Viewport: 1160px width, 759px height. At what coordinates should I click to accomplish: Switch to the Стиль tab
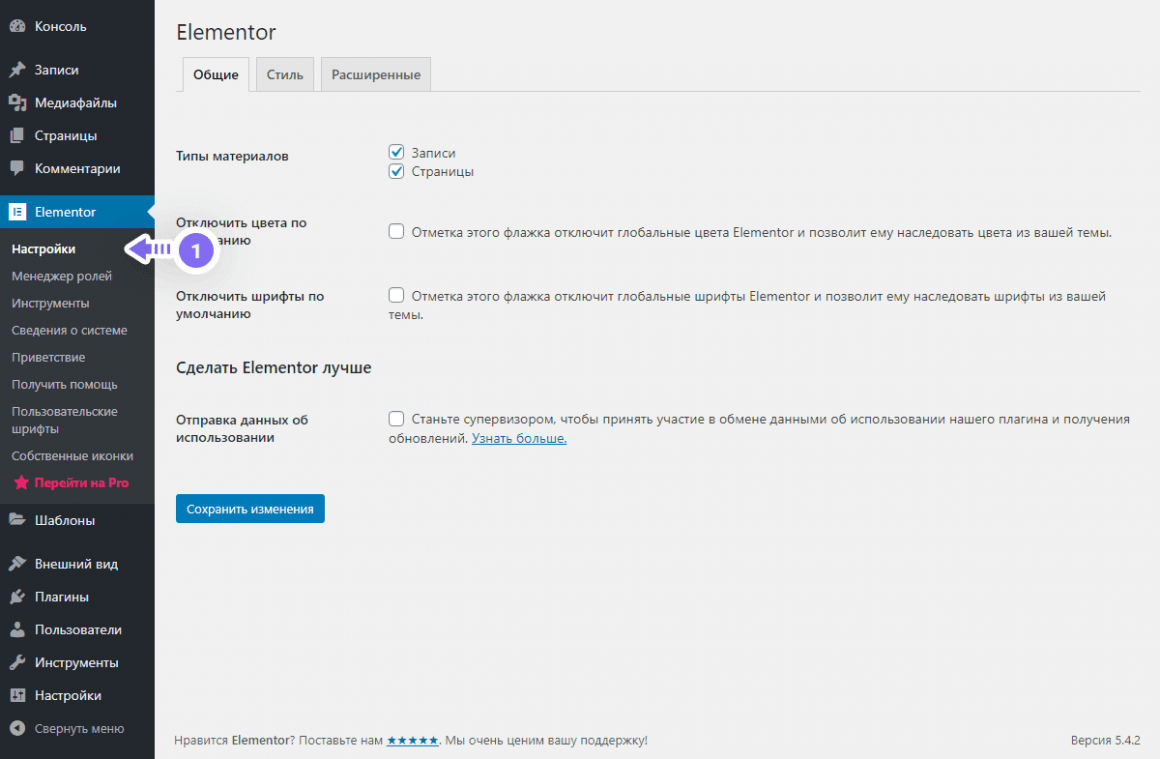click(x=285, y=75)
